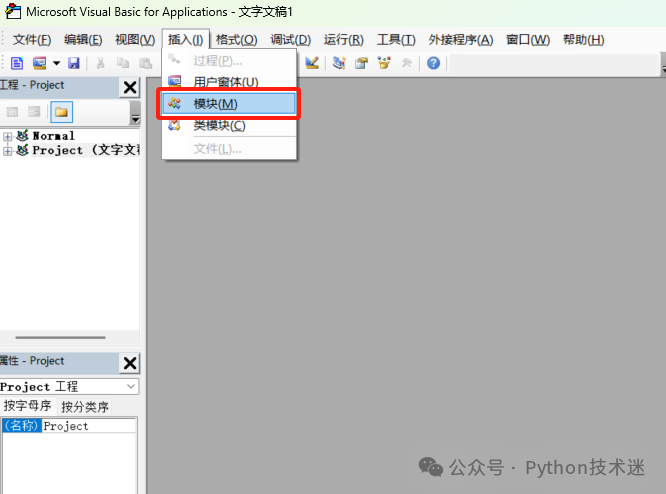
Task: Open the 视图(V) menu
Action: (x=135, y=40)
